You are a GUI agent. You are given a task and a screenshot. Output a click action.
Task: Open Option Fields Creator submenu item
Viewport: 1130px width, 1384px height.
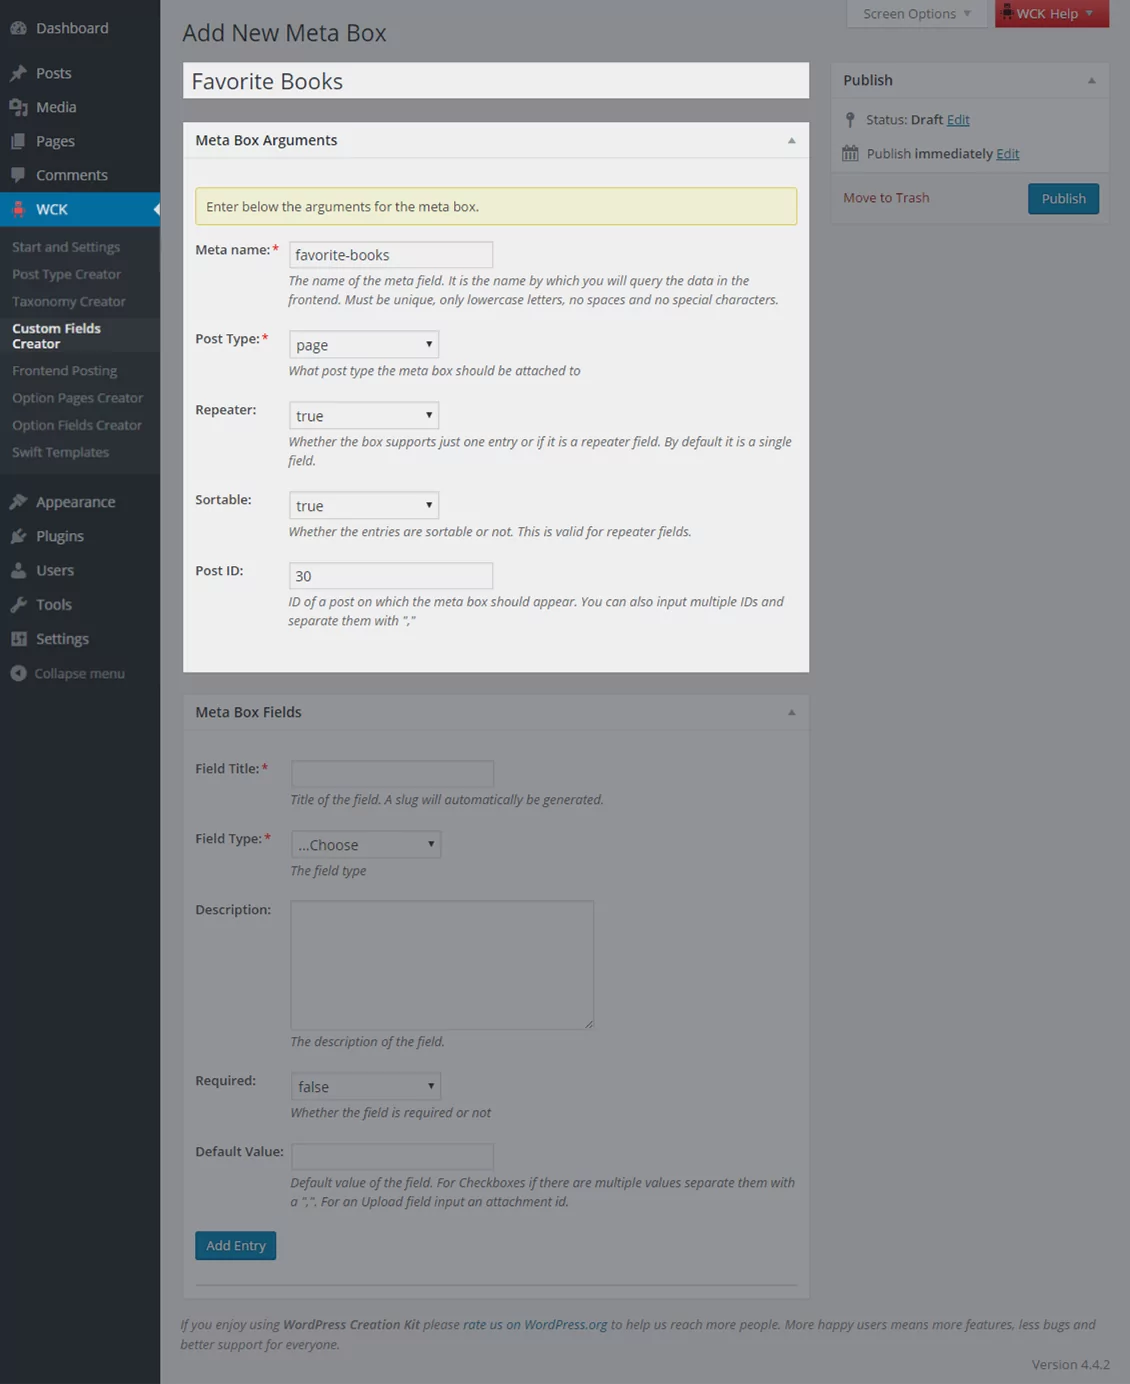(77, 425)
